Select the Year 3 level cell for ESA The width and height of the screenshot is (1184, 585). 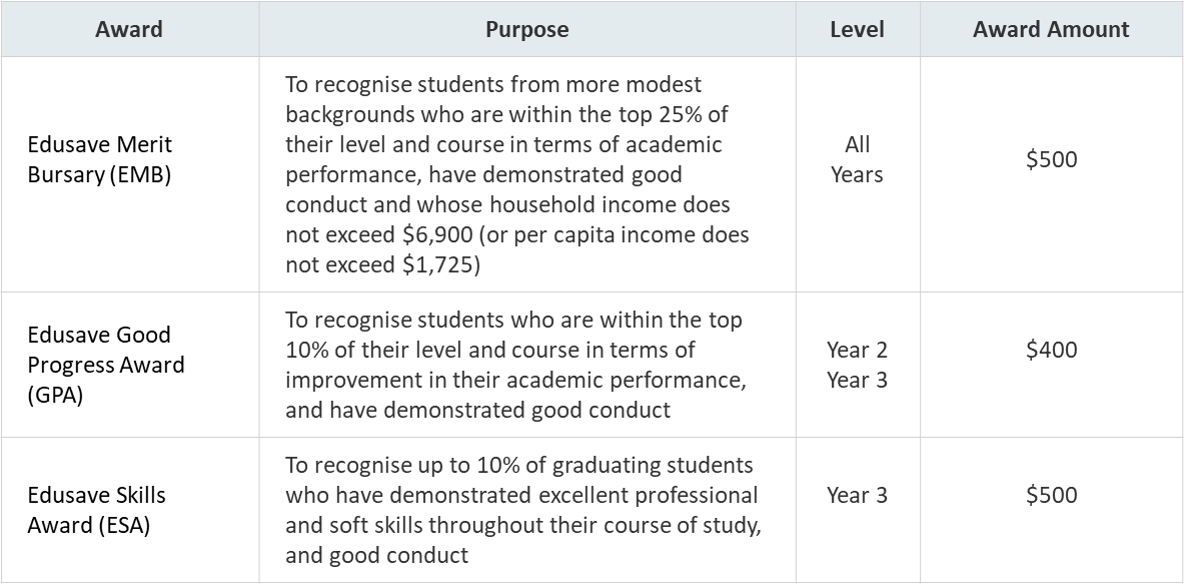pyautogui.click(x=857, y=510)
